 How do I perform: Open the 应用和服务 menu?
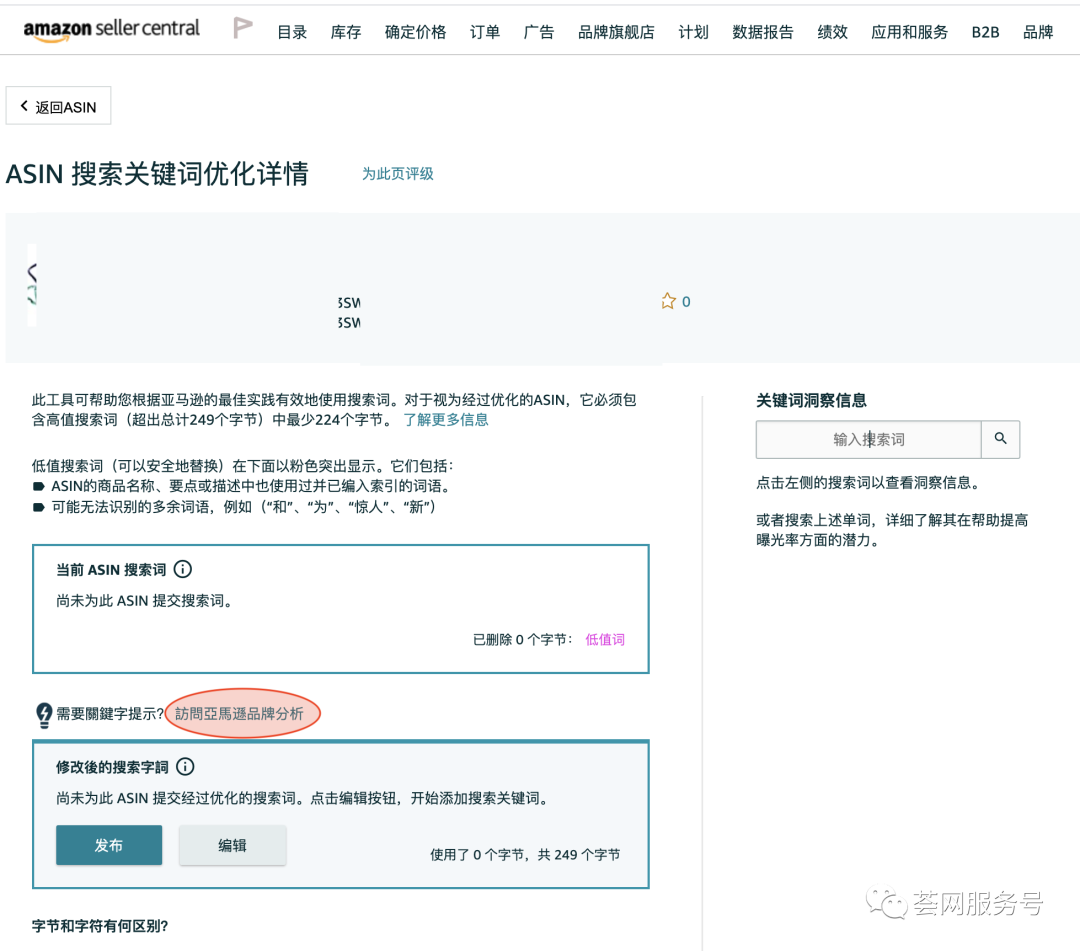910,32
